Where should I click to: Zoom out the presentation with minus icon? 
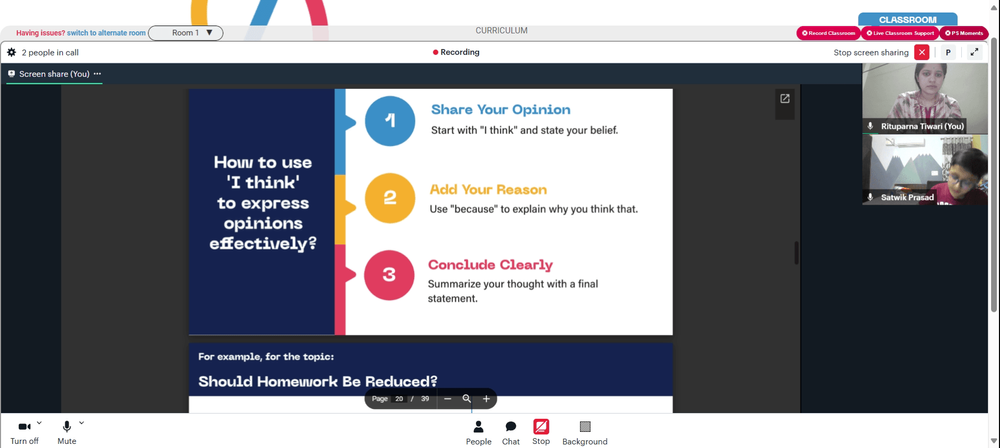pos(448,399)
